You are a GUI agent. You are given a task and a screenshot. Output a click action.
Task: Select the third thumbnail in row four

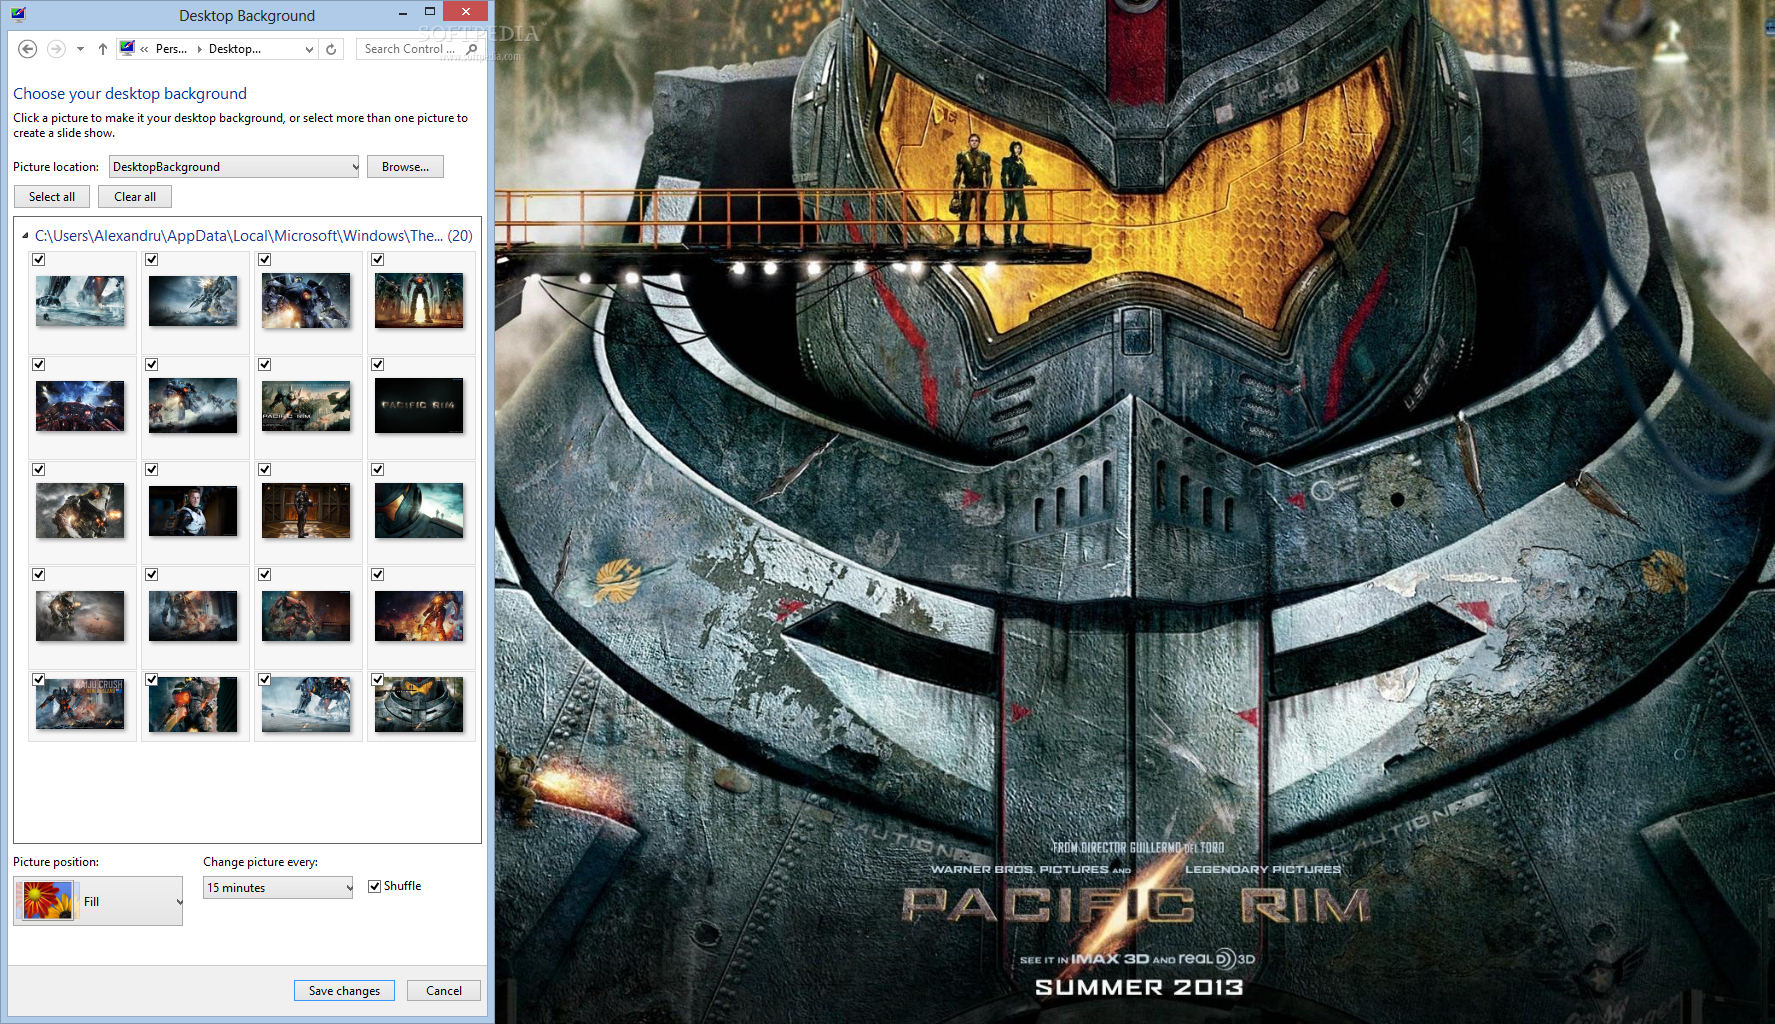(306, 616)
